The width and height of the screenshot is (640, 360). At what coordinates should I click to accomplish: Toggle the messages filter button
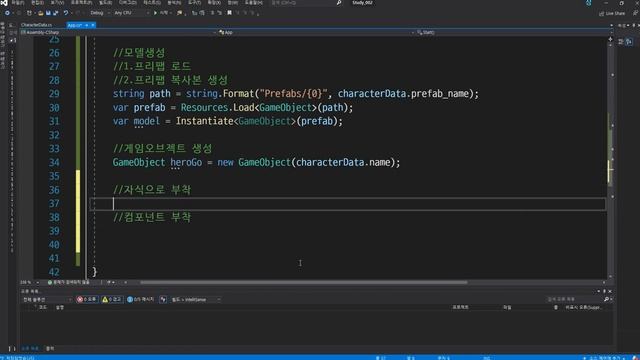(140, 300)
